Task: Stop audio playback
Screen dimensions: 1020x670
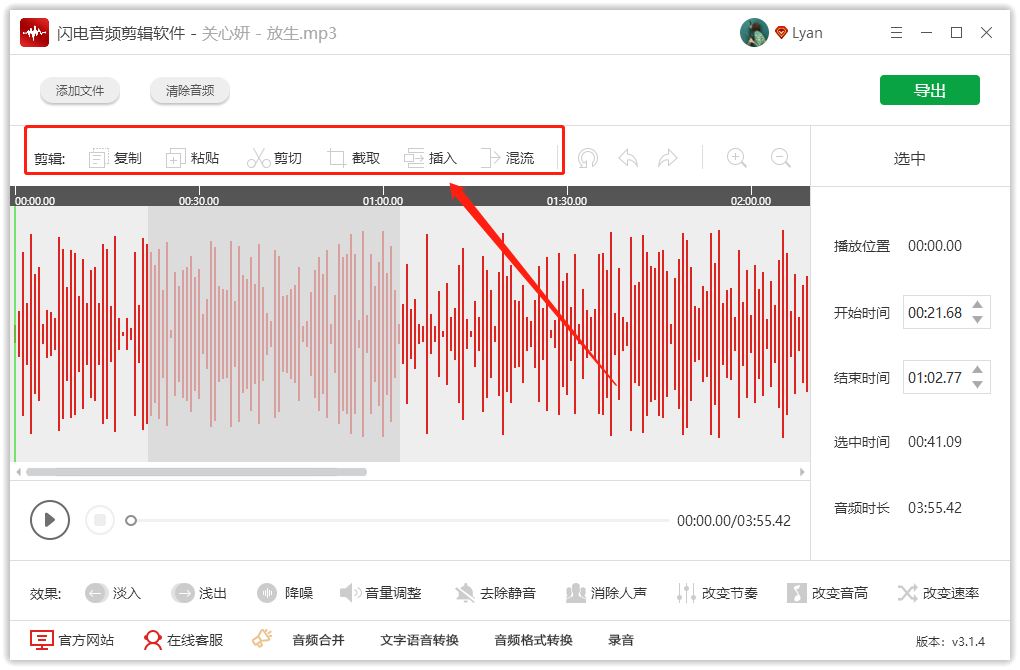Action: (100, 520)
